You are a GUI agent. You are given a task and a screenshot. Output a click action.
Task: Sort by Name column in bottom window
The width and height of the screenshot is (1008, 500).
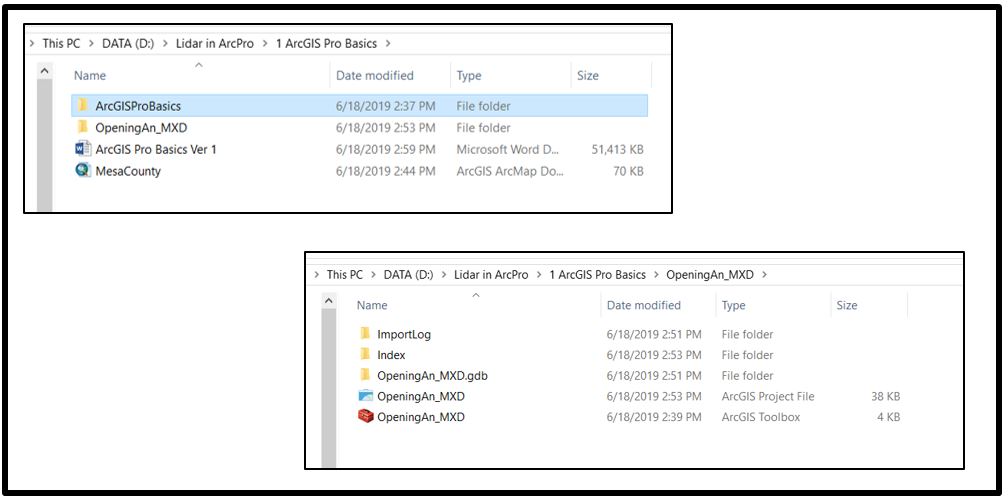point(372,305)
